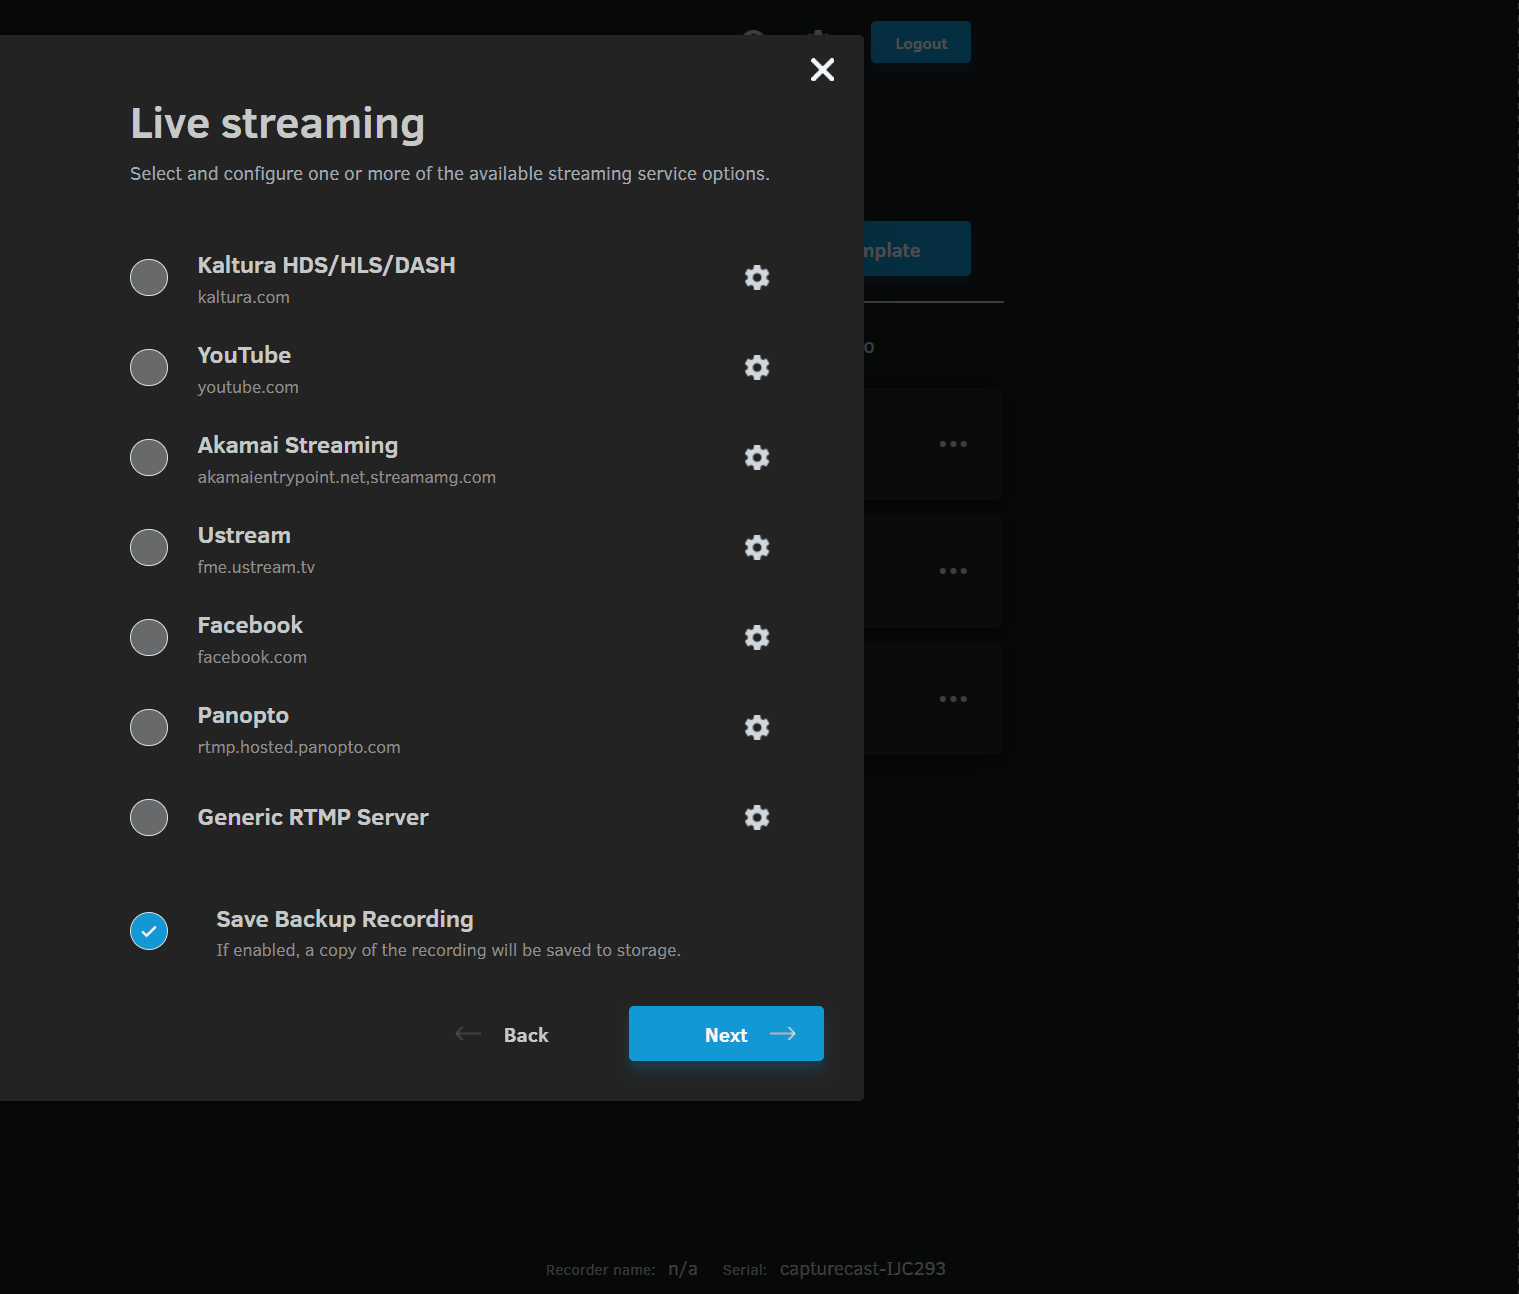The width and height of the screenshot is (1519, 1294).
Task: Open the bottom ellipsis options menu
Action: [953, 698]
